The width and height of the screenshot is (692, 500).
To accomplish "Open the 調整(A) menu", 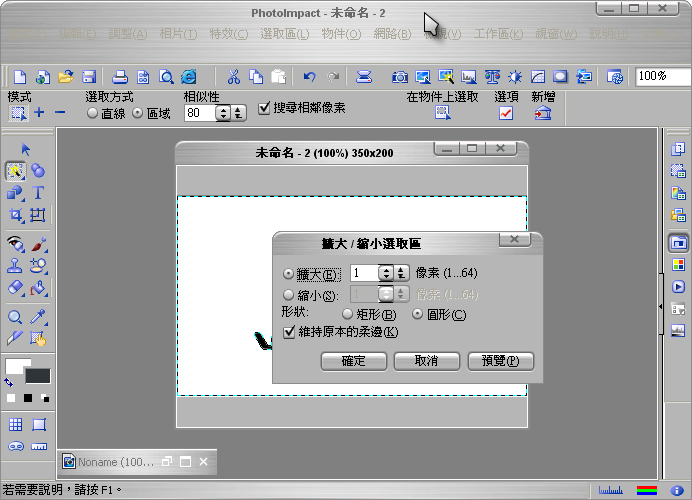I will 128,34.
